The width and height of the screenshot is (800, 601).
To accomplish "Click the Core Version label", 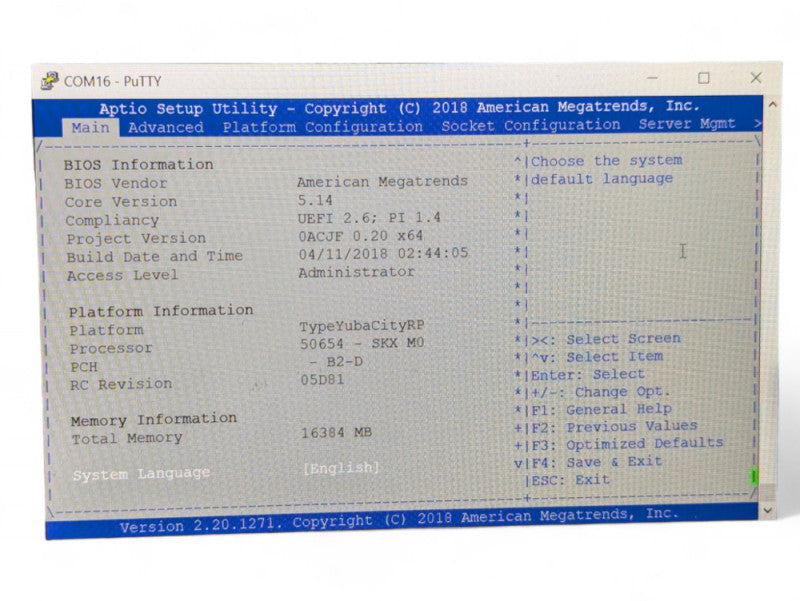I will [x=121, y=202].
